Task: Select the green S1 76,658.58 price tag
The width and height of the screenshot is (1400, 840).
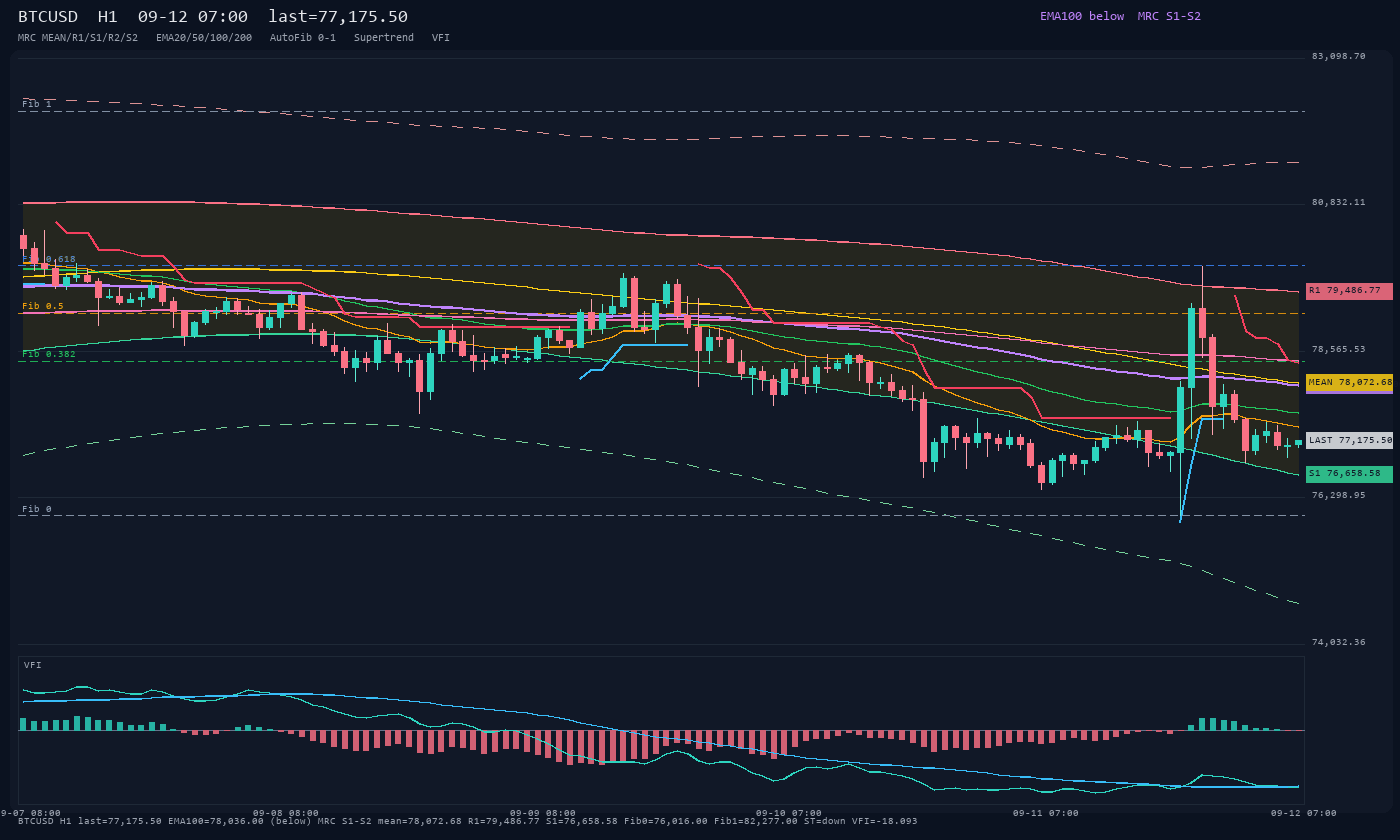Action: (1349, 474)
